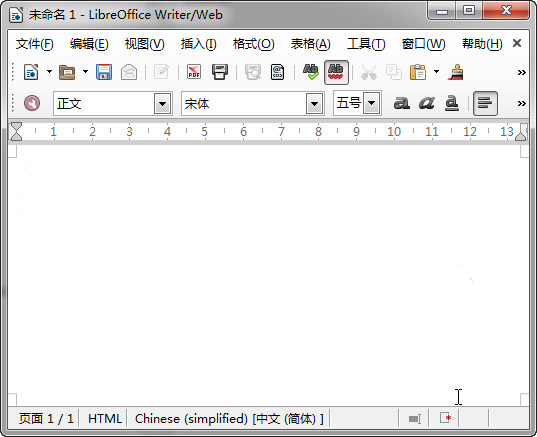Toggle underline formatting
The height and width of the screenshot is (437, 537).
pos(452,103)
